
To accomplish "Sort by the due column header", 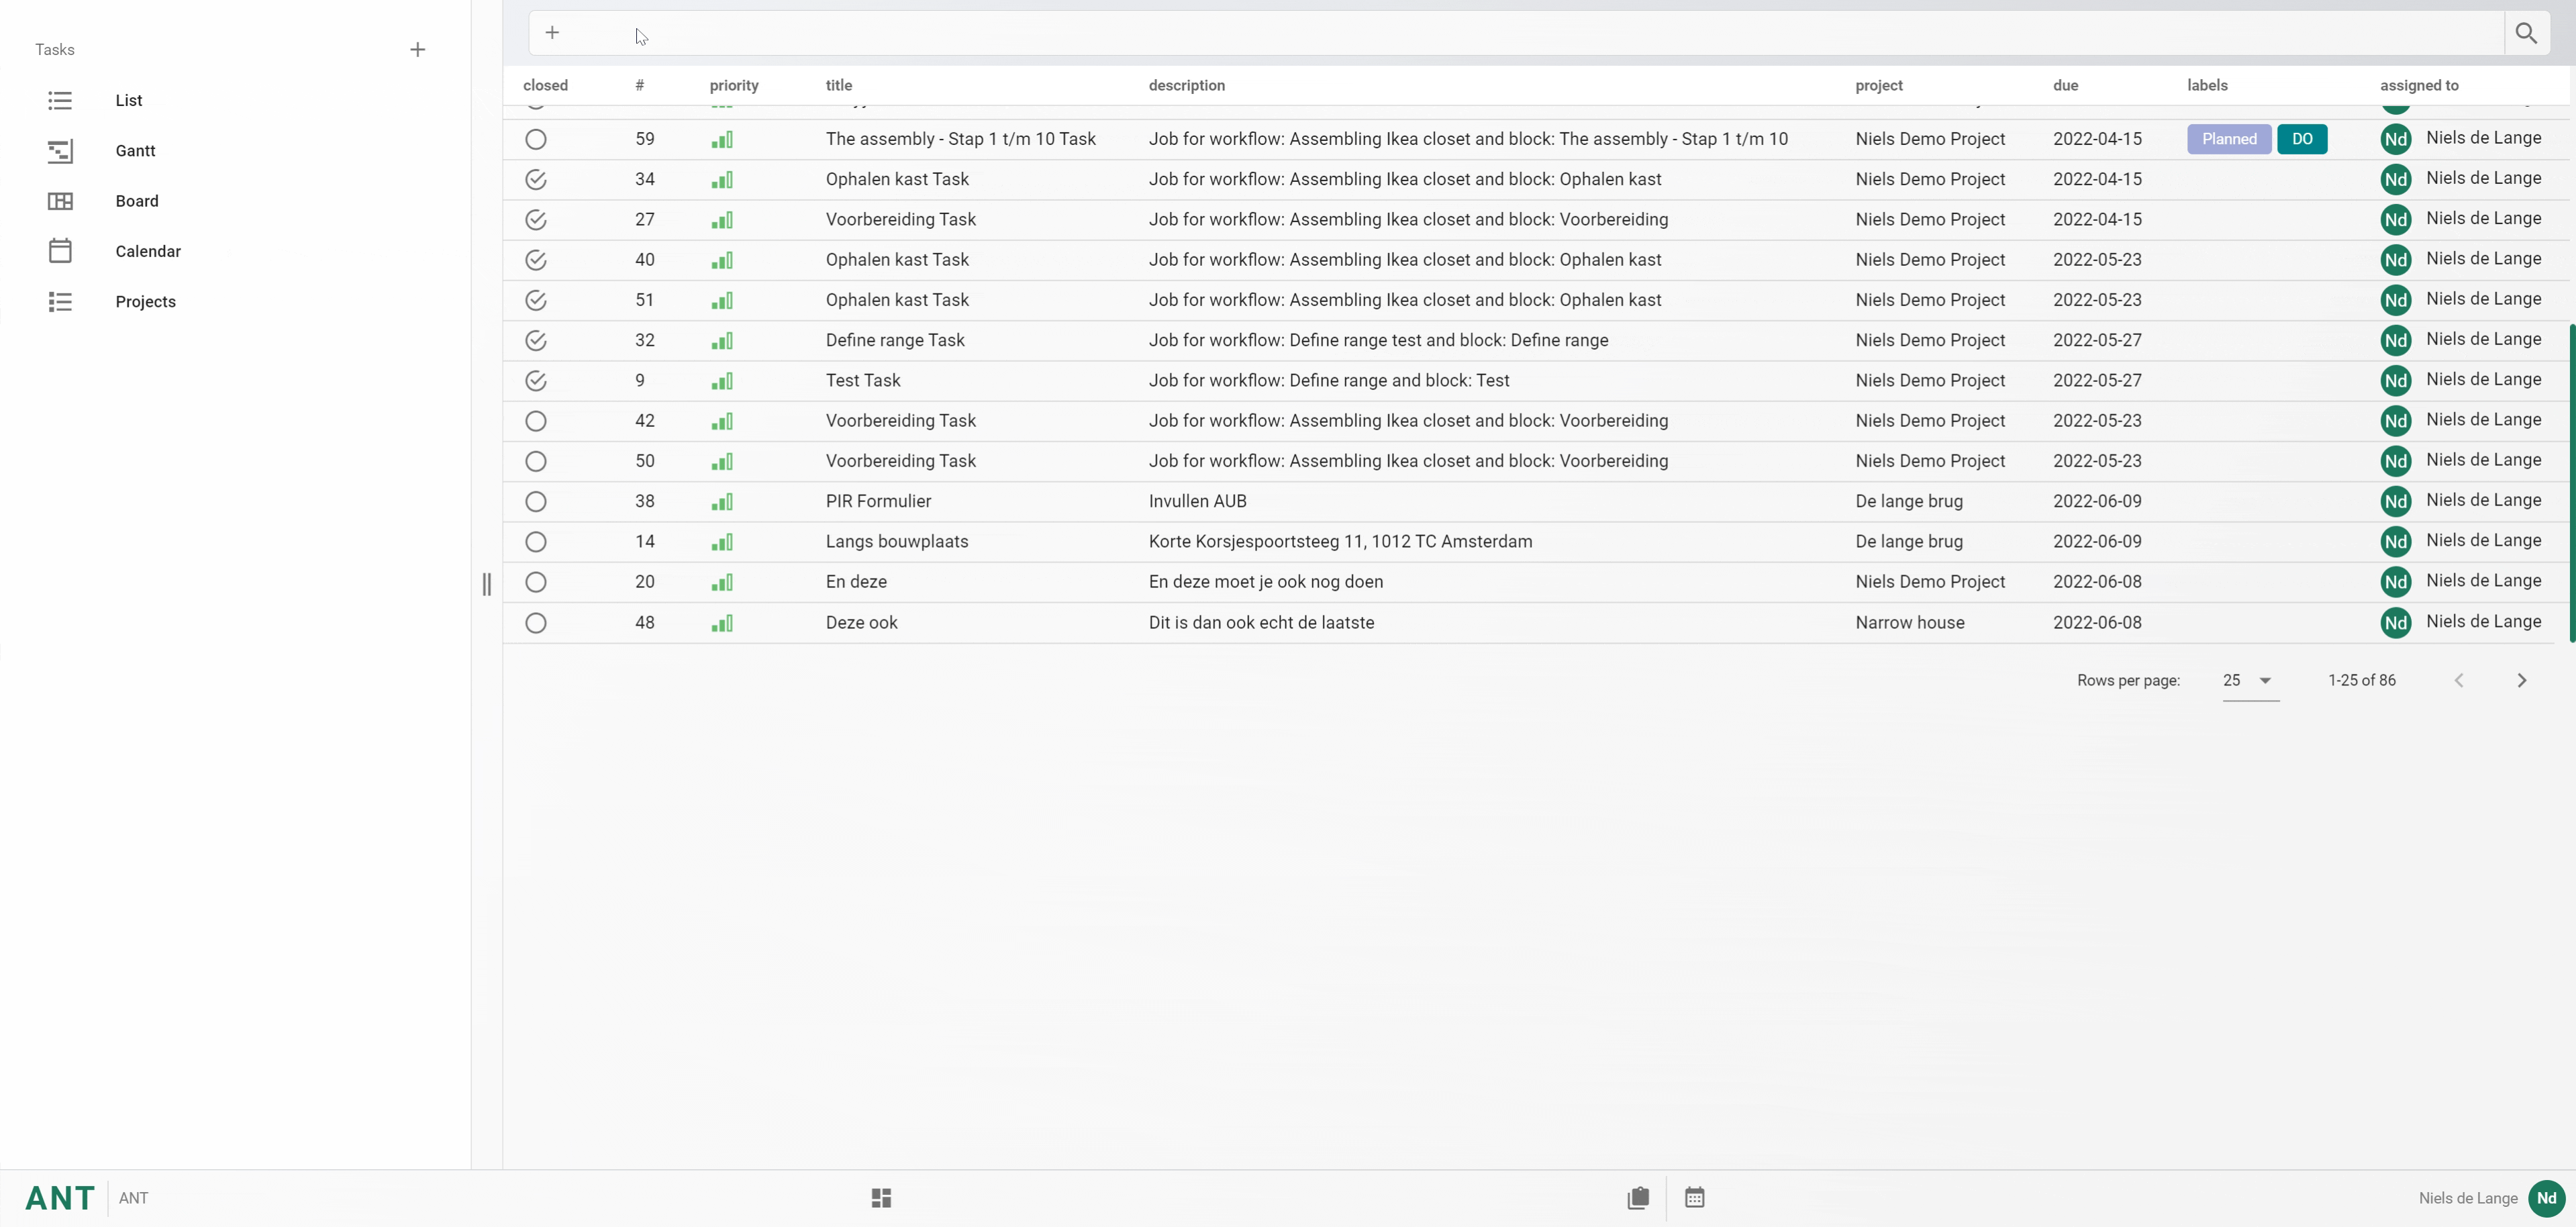I will (x=2066, y=86).
